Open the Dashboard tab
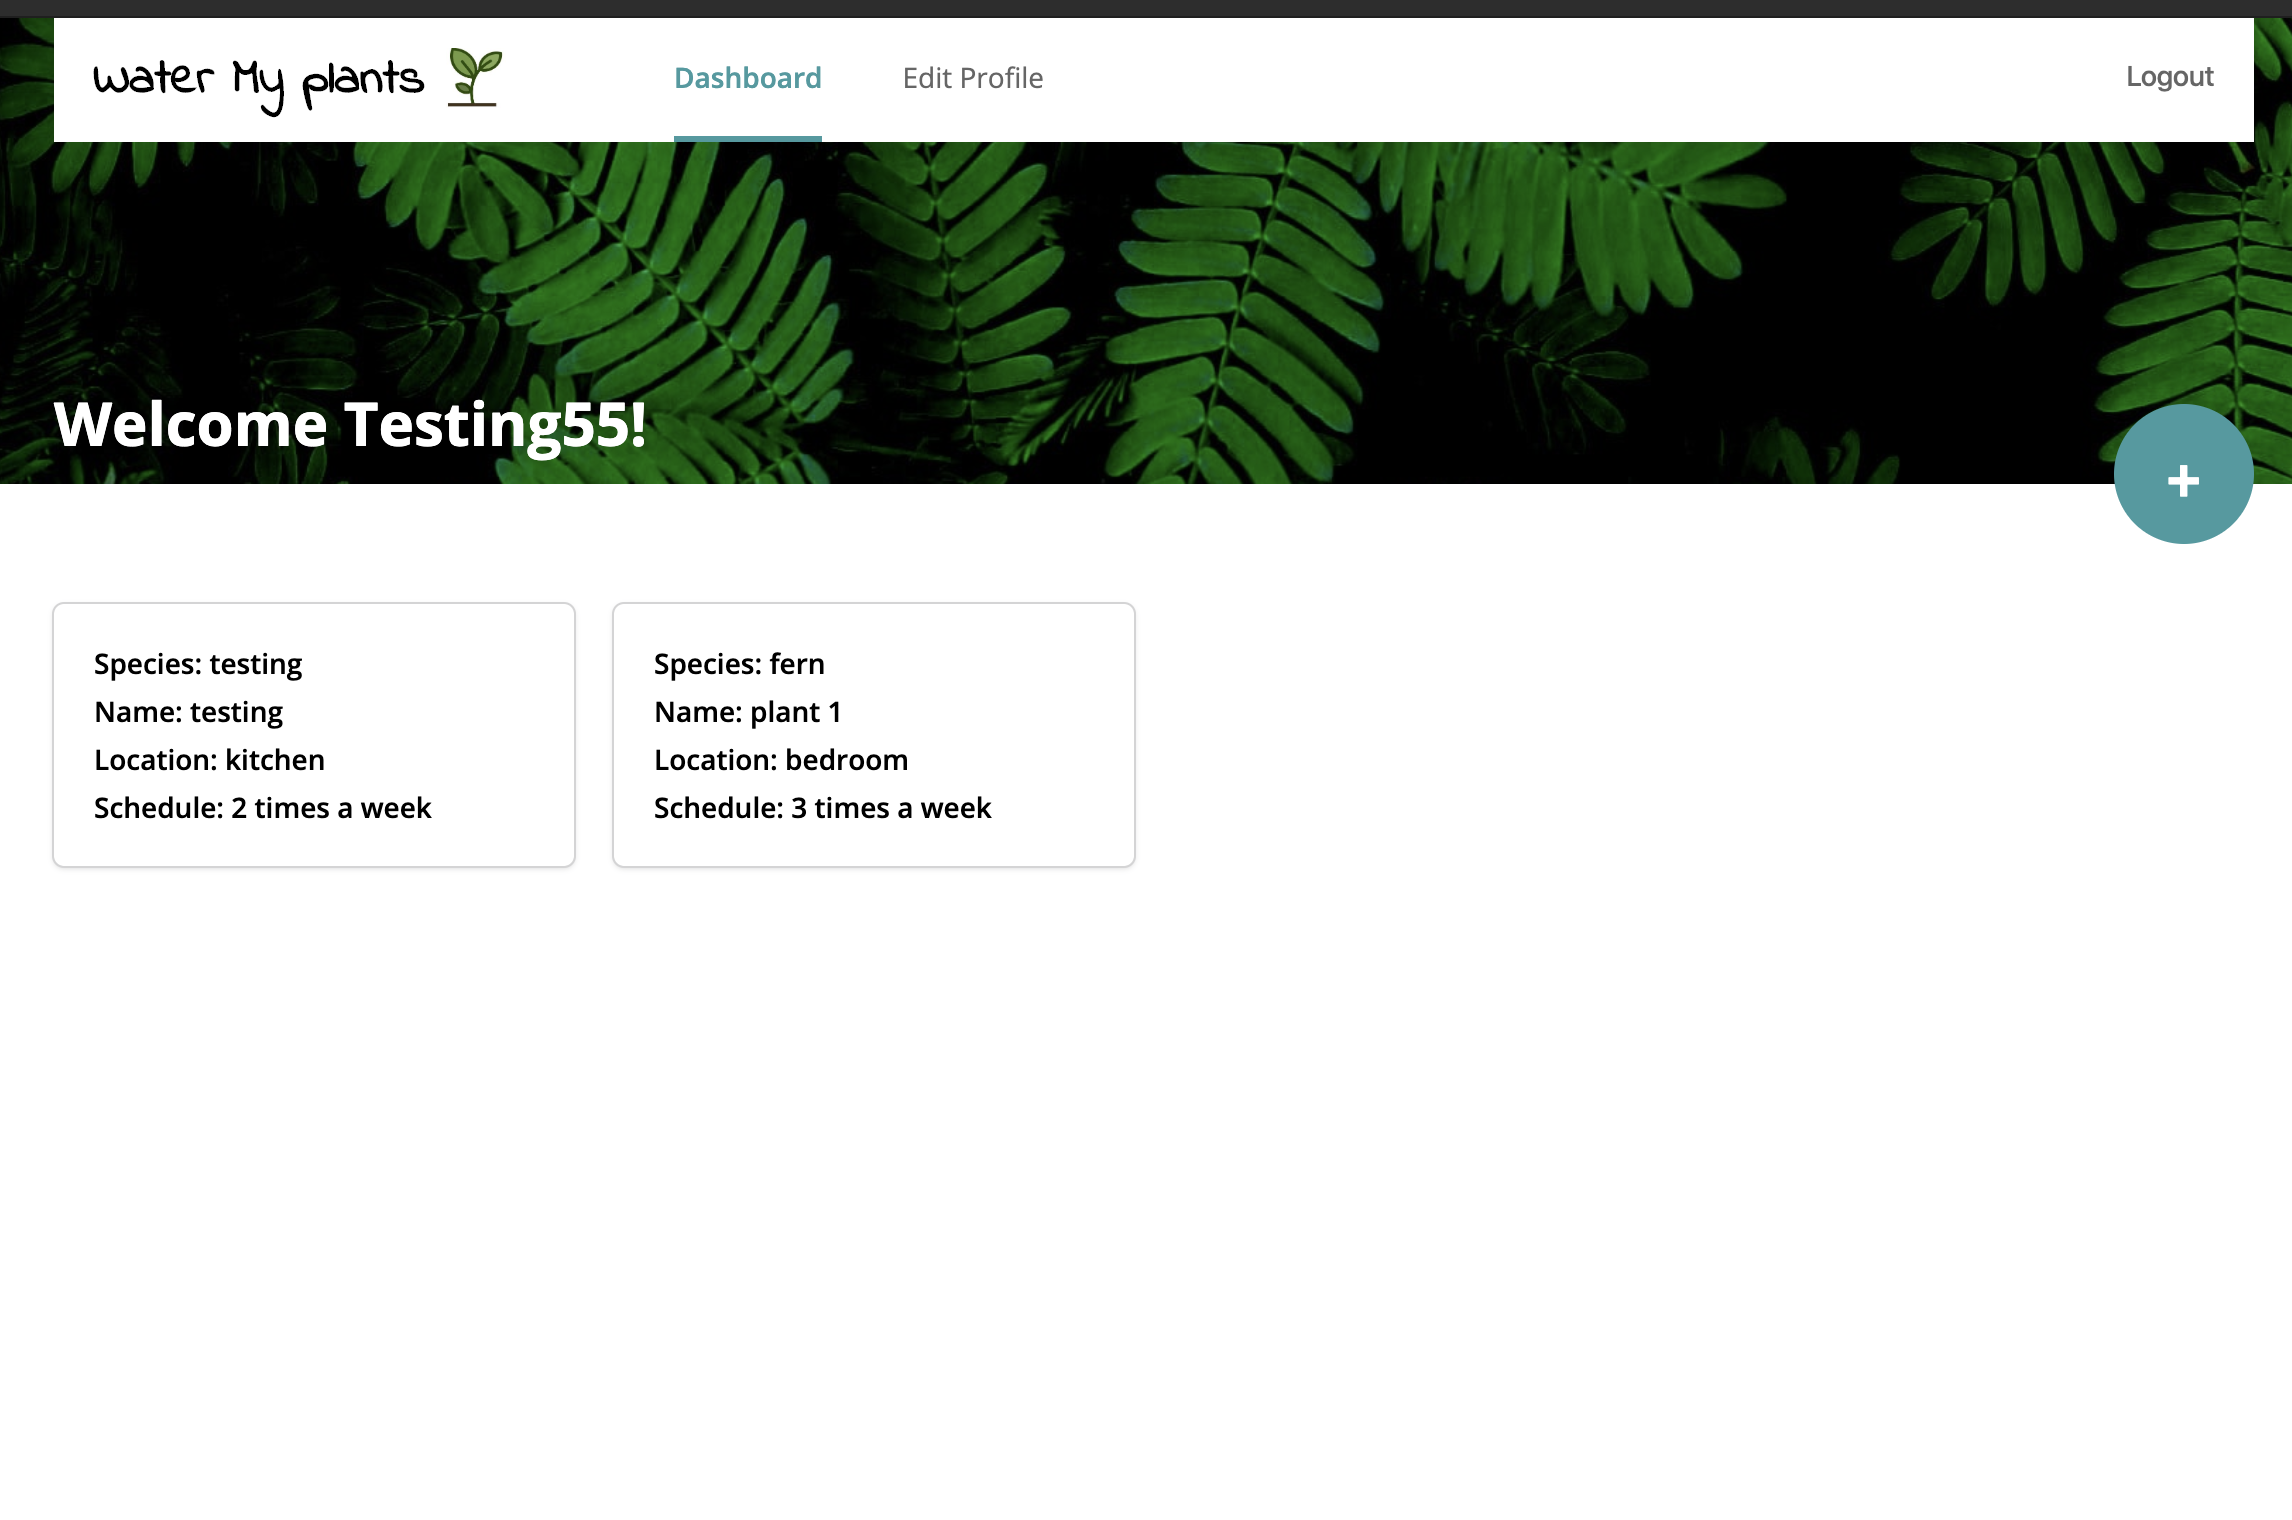This screenshot has height=1520, width=2292. pos(747,78)
